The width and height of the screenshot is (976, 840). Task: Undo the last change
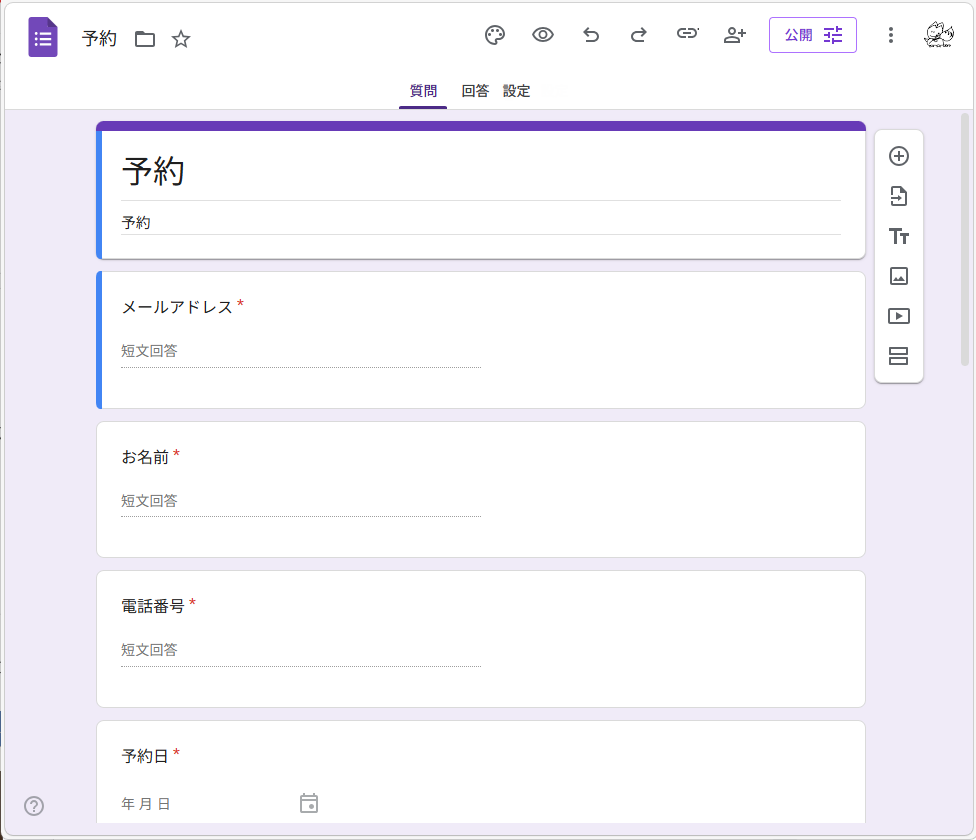pos(590,34)
